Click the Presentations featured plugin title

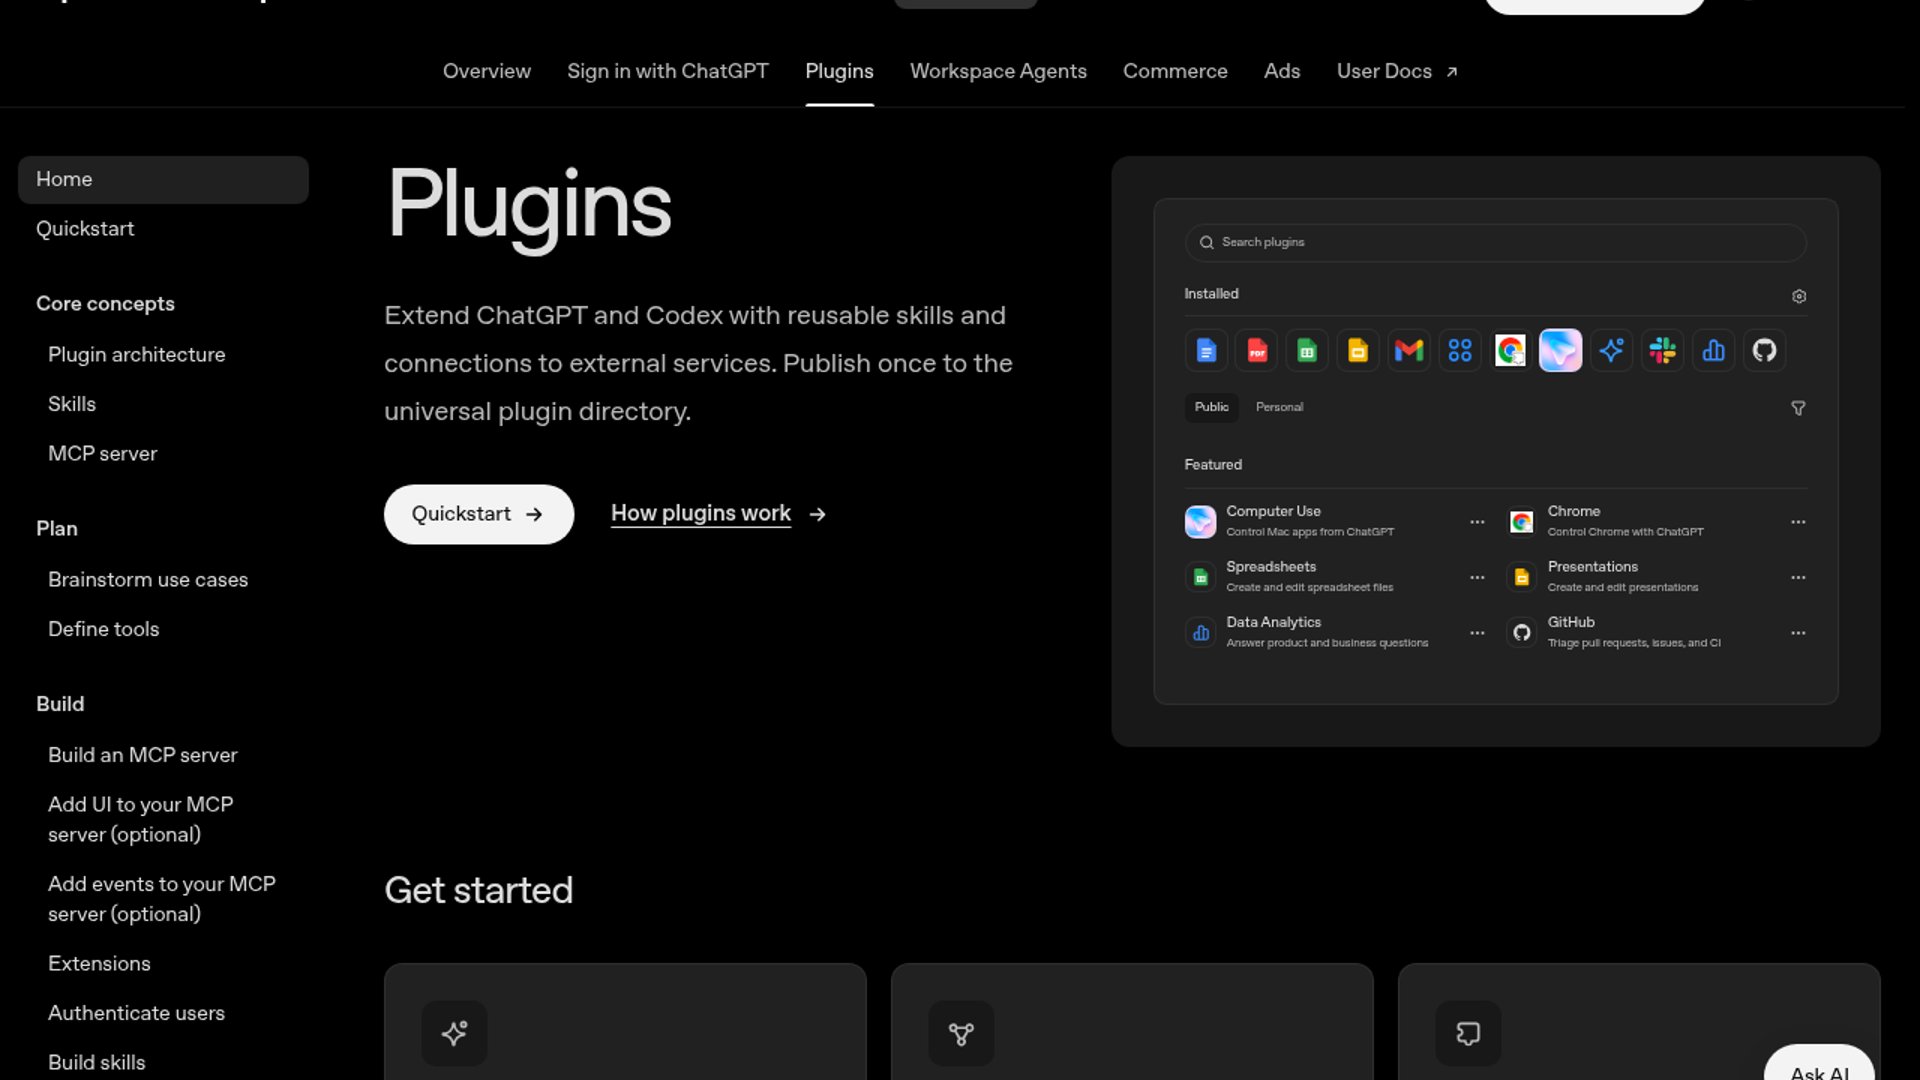tap(1593, 567)
